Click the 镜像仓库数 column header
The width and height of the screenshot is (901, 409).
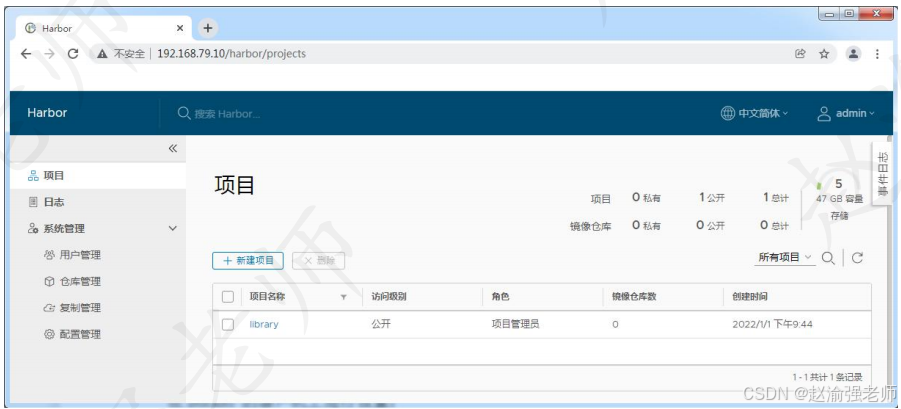[x=634, y=297]
